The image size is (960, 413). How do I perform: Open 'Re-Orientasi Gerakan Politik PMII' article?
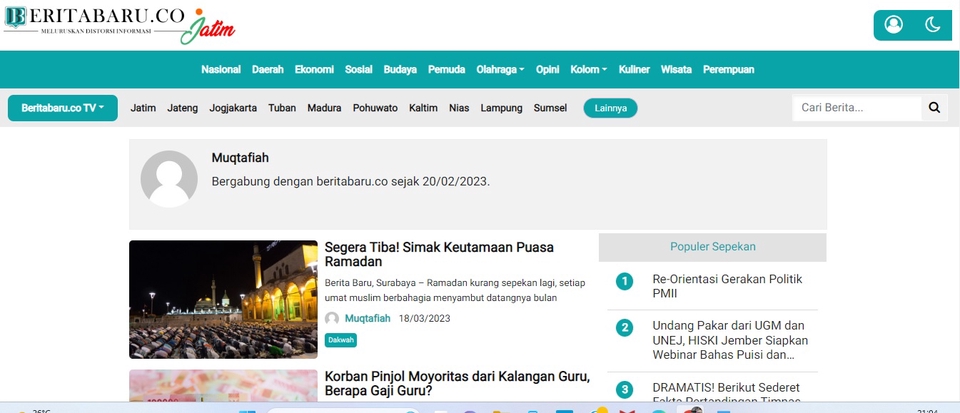pos(727,286)
